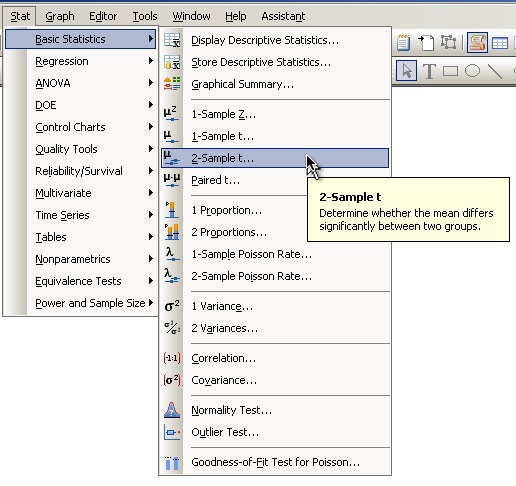Open the Nonparametrics submenu
The height and width of the screenshot is (486, 516).
pyautogui.click(x=80, y=259)
